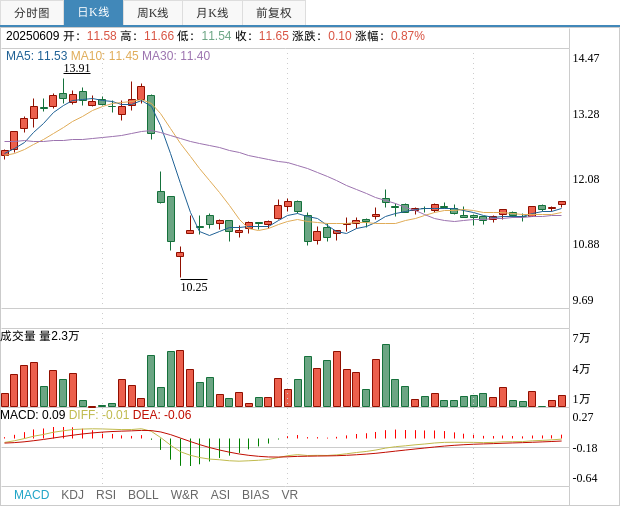The width and height of the screenshot is (620, 506).
Task: Select the ASI indicator
Action: (220, 494)
